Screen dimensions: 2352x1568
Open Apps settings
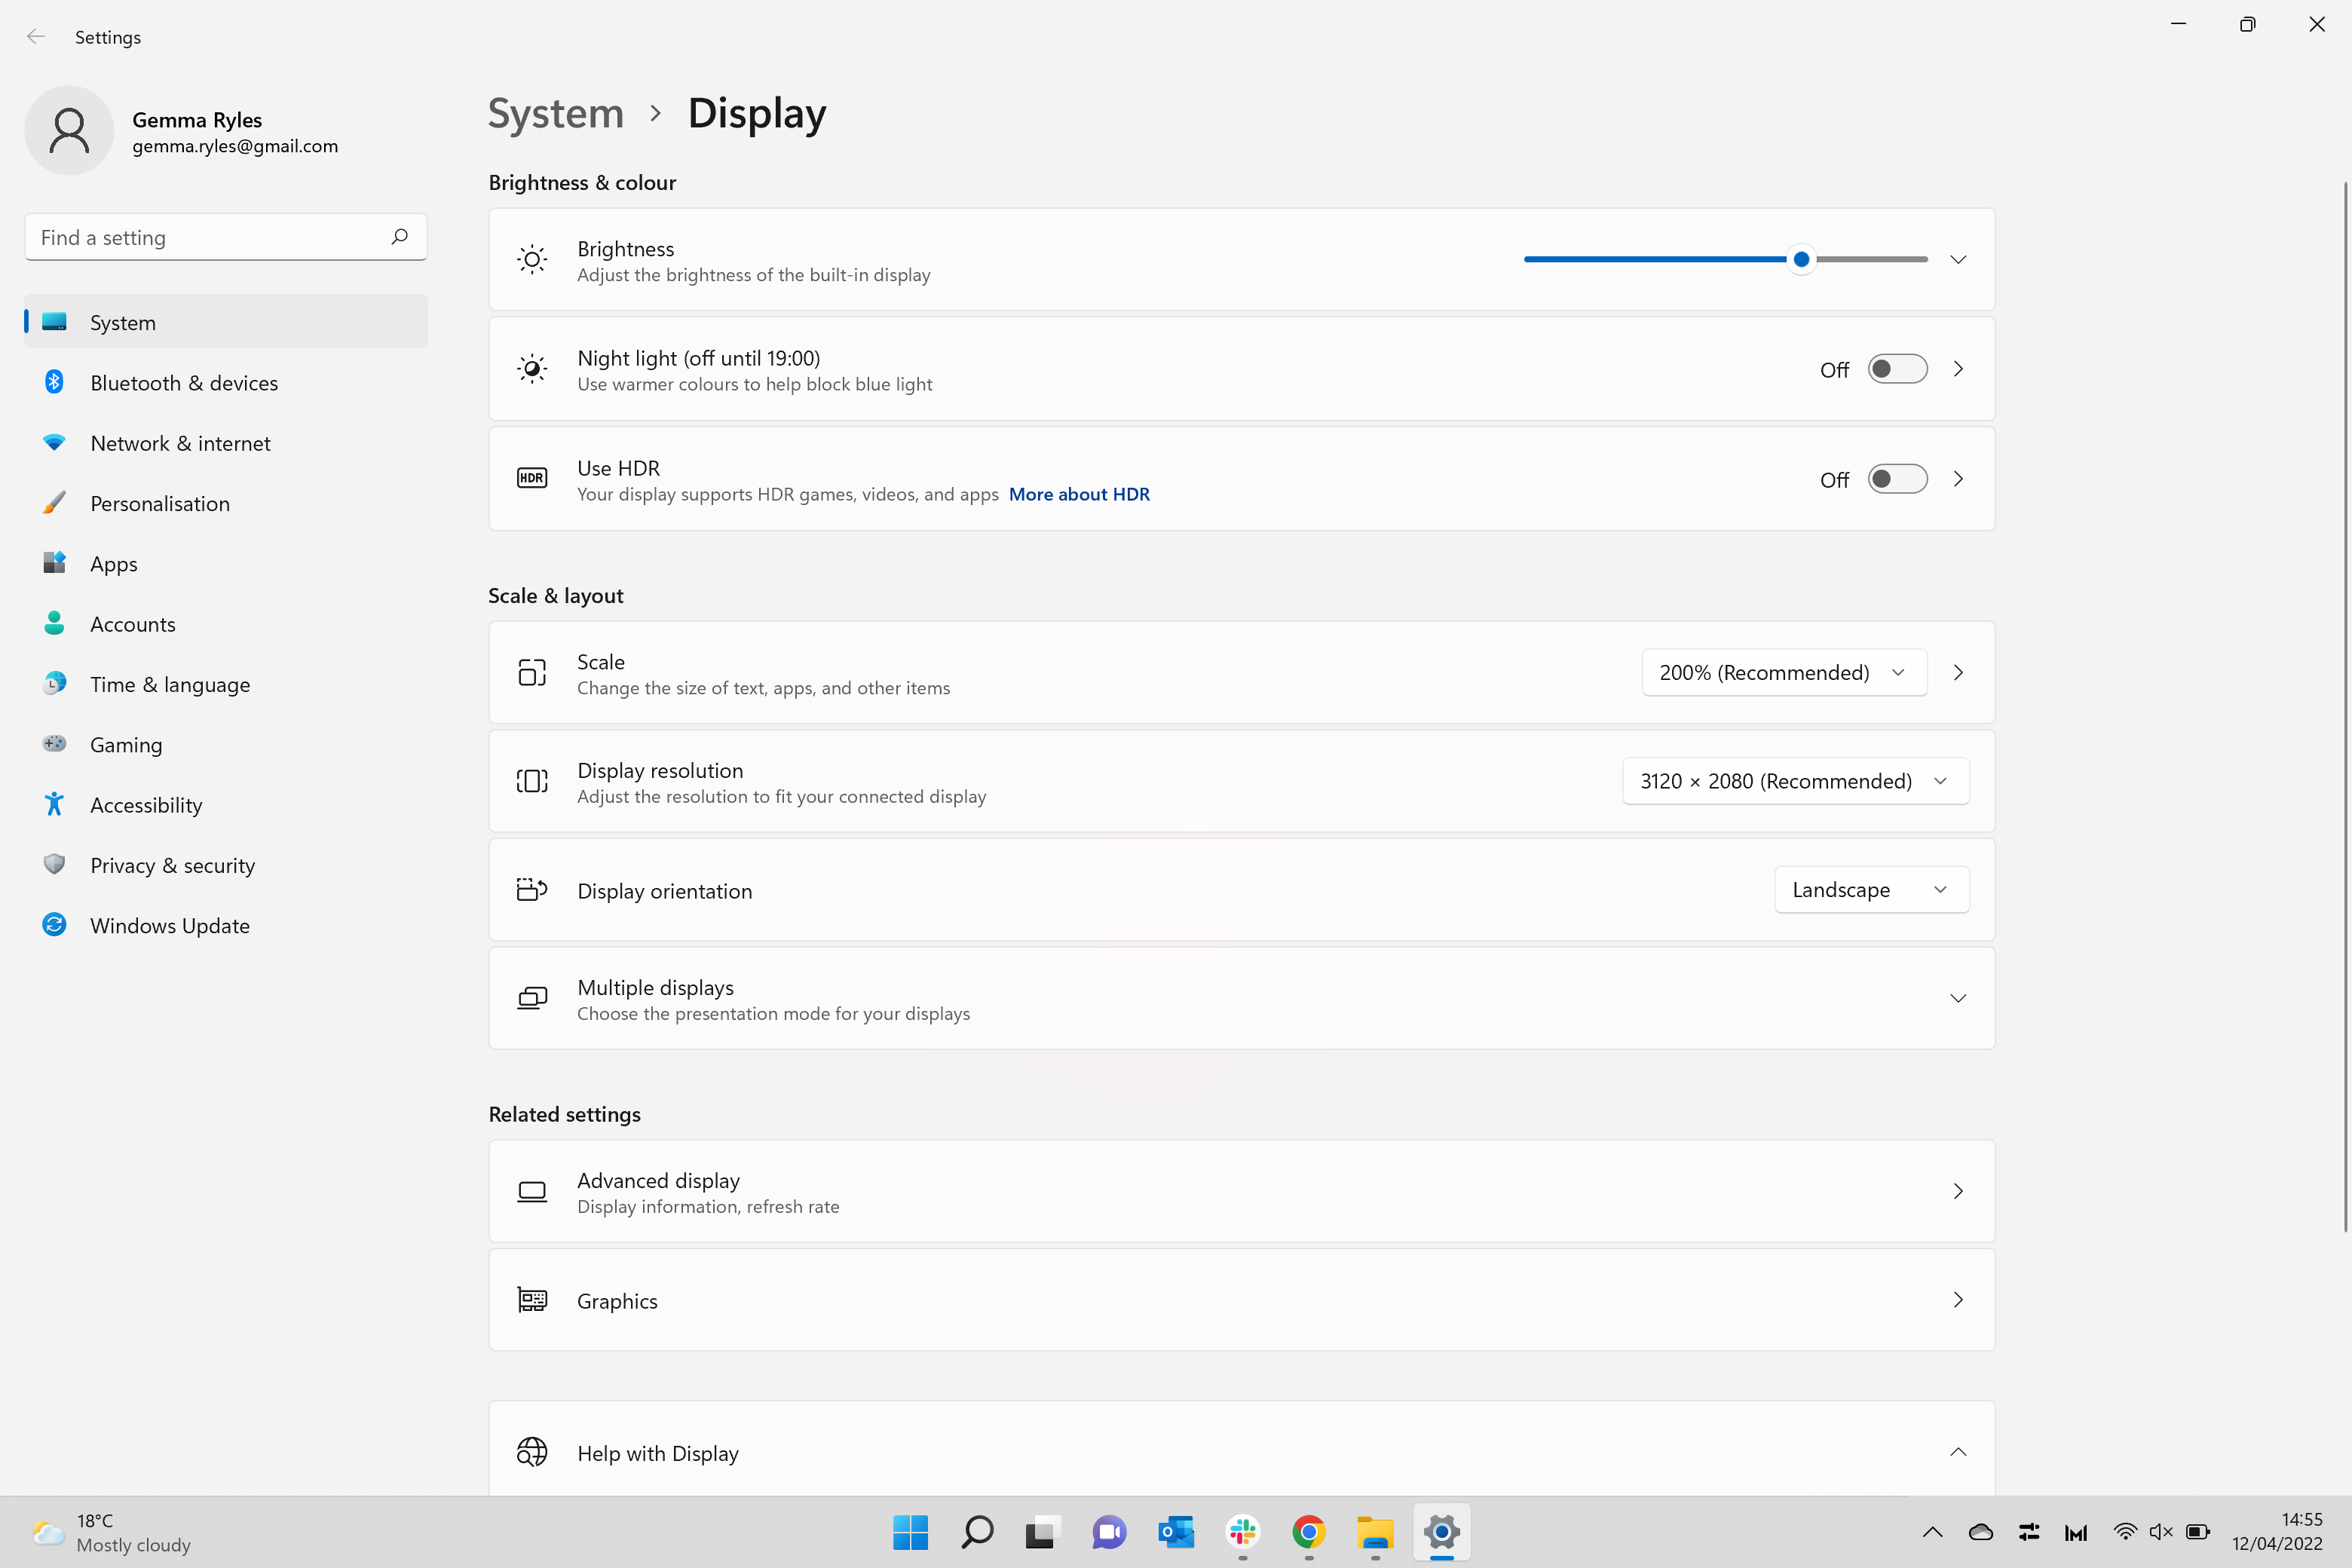pos(226,563)
